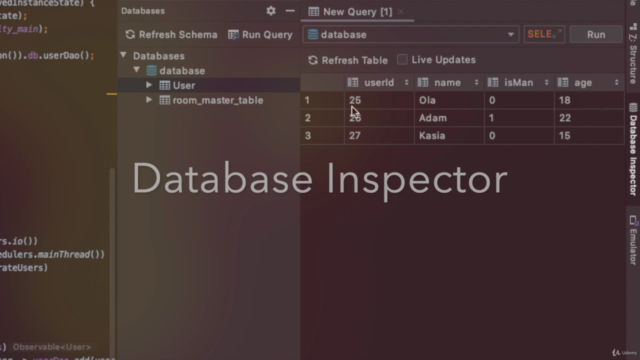
Task: Select the User table in tree
Action: 184,85
